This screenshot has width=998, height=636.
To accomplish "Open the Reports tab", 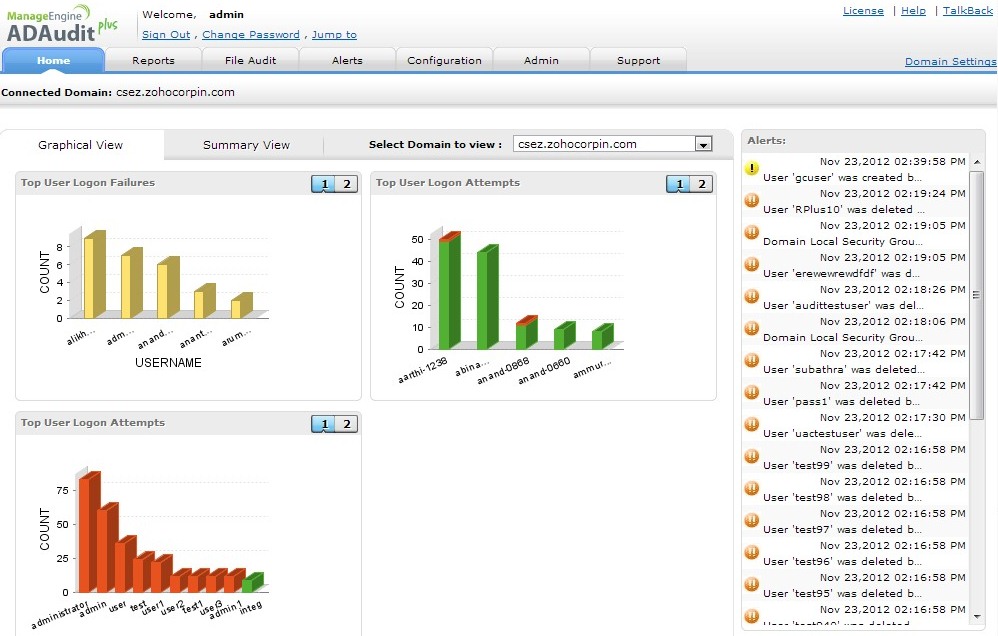I will pyautogui.click(x=153, y=60).
